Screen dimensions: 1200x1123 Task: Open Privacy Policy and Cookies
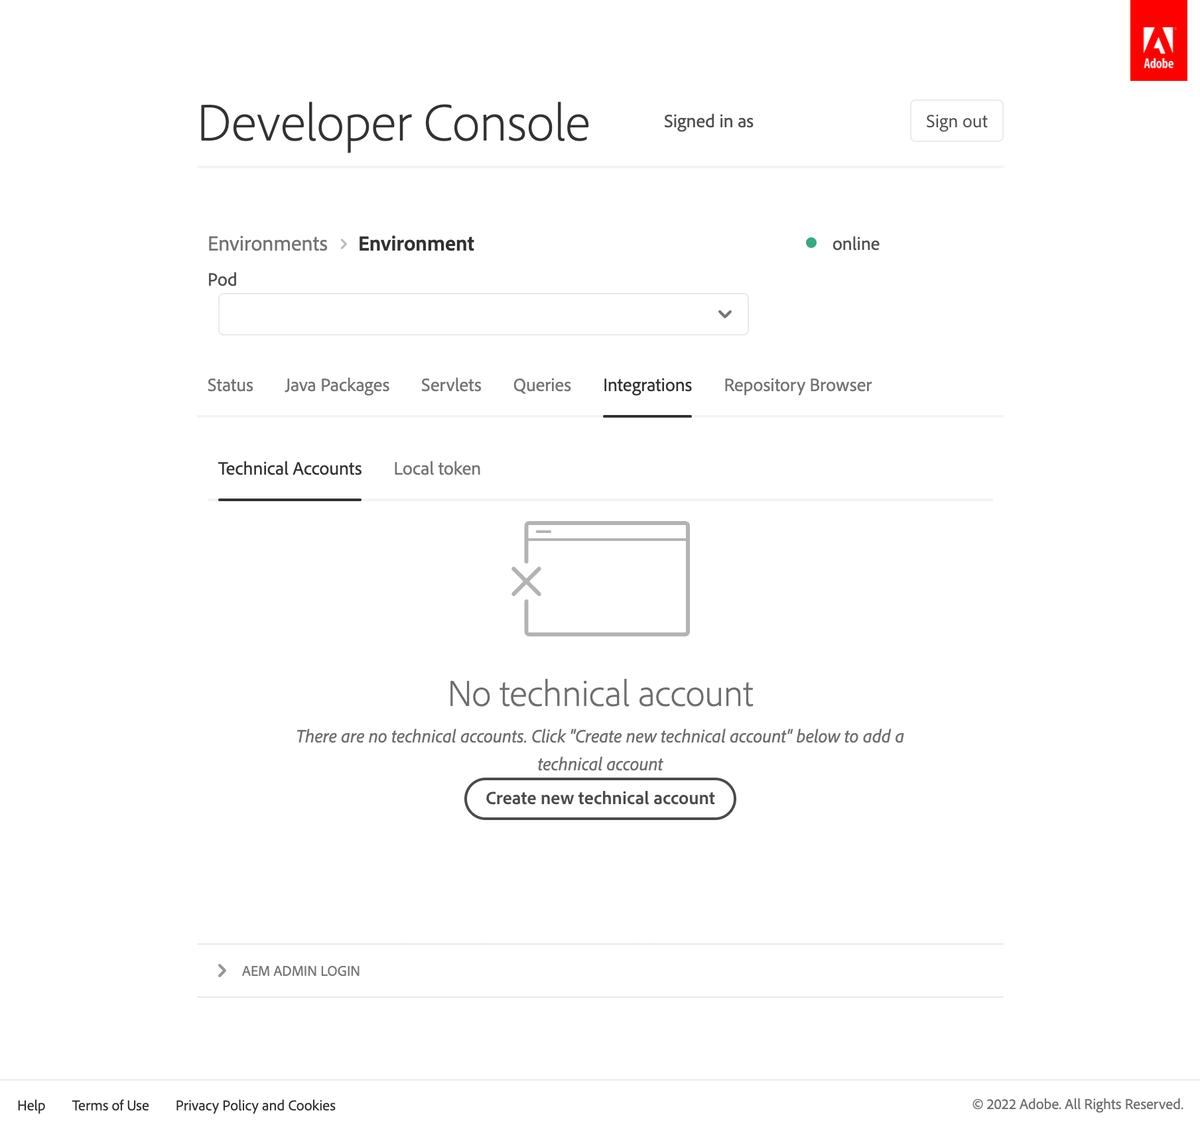[255, 1105]
